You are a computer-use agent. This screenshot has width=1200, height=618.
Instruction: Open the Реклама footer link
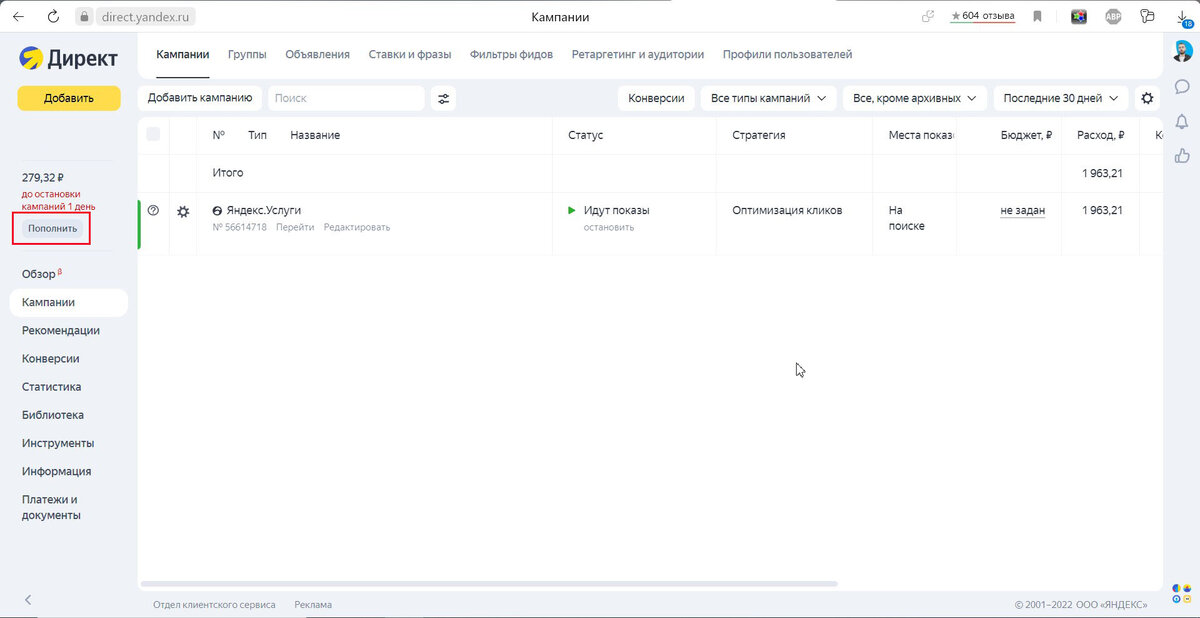pos(313,604)
